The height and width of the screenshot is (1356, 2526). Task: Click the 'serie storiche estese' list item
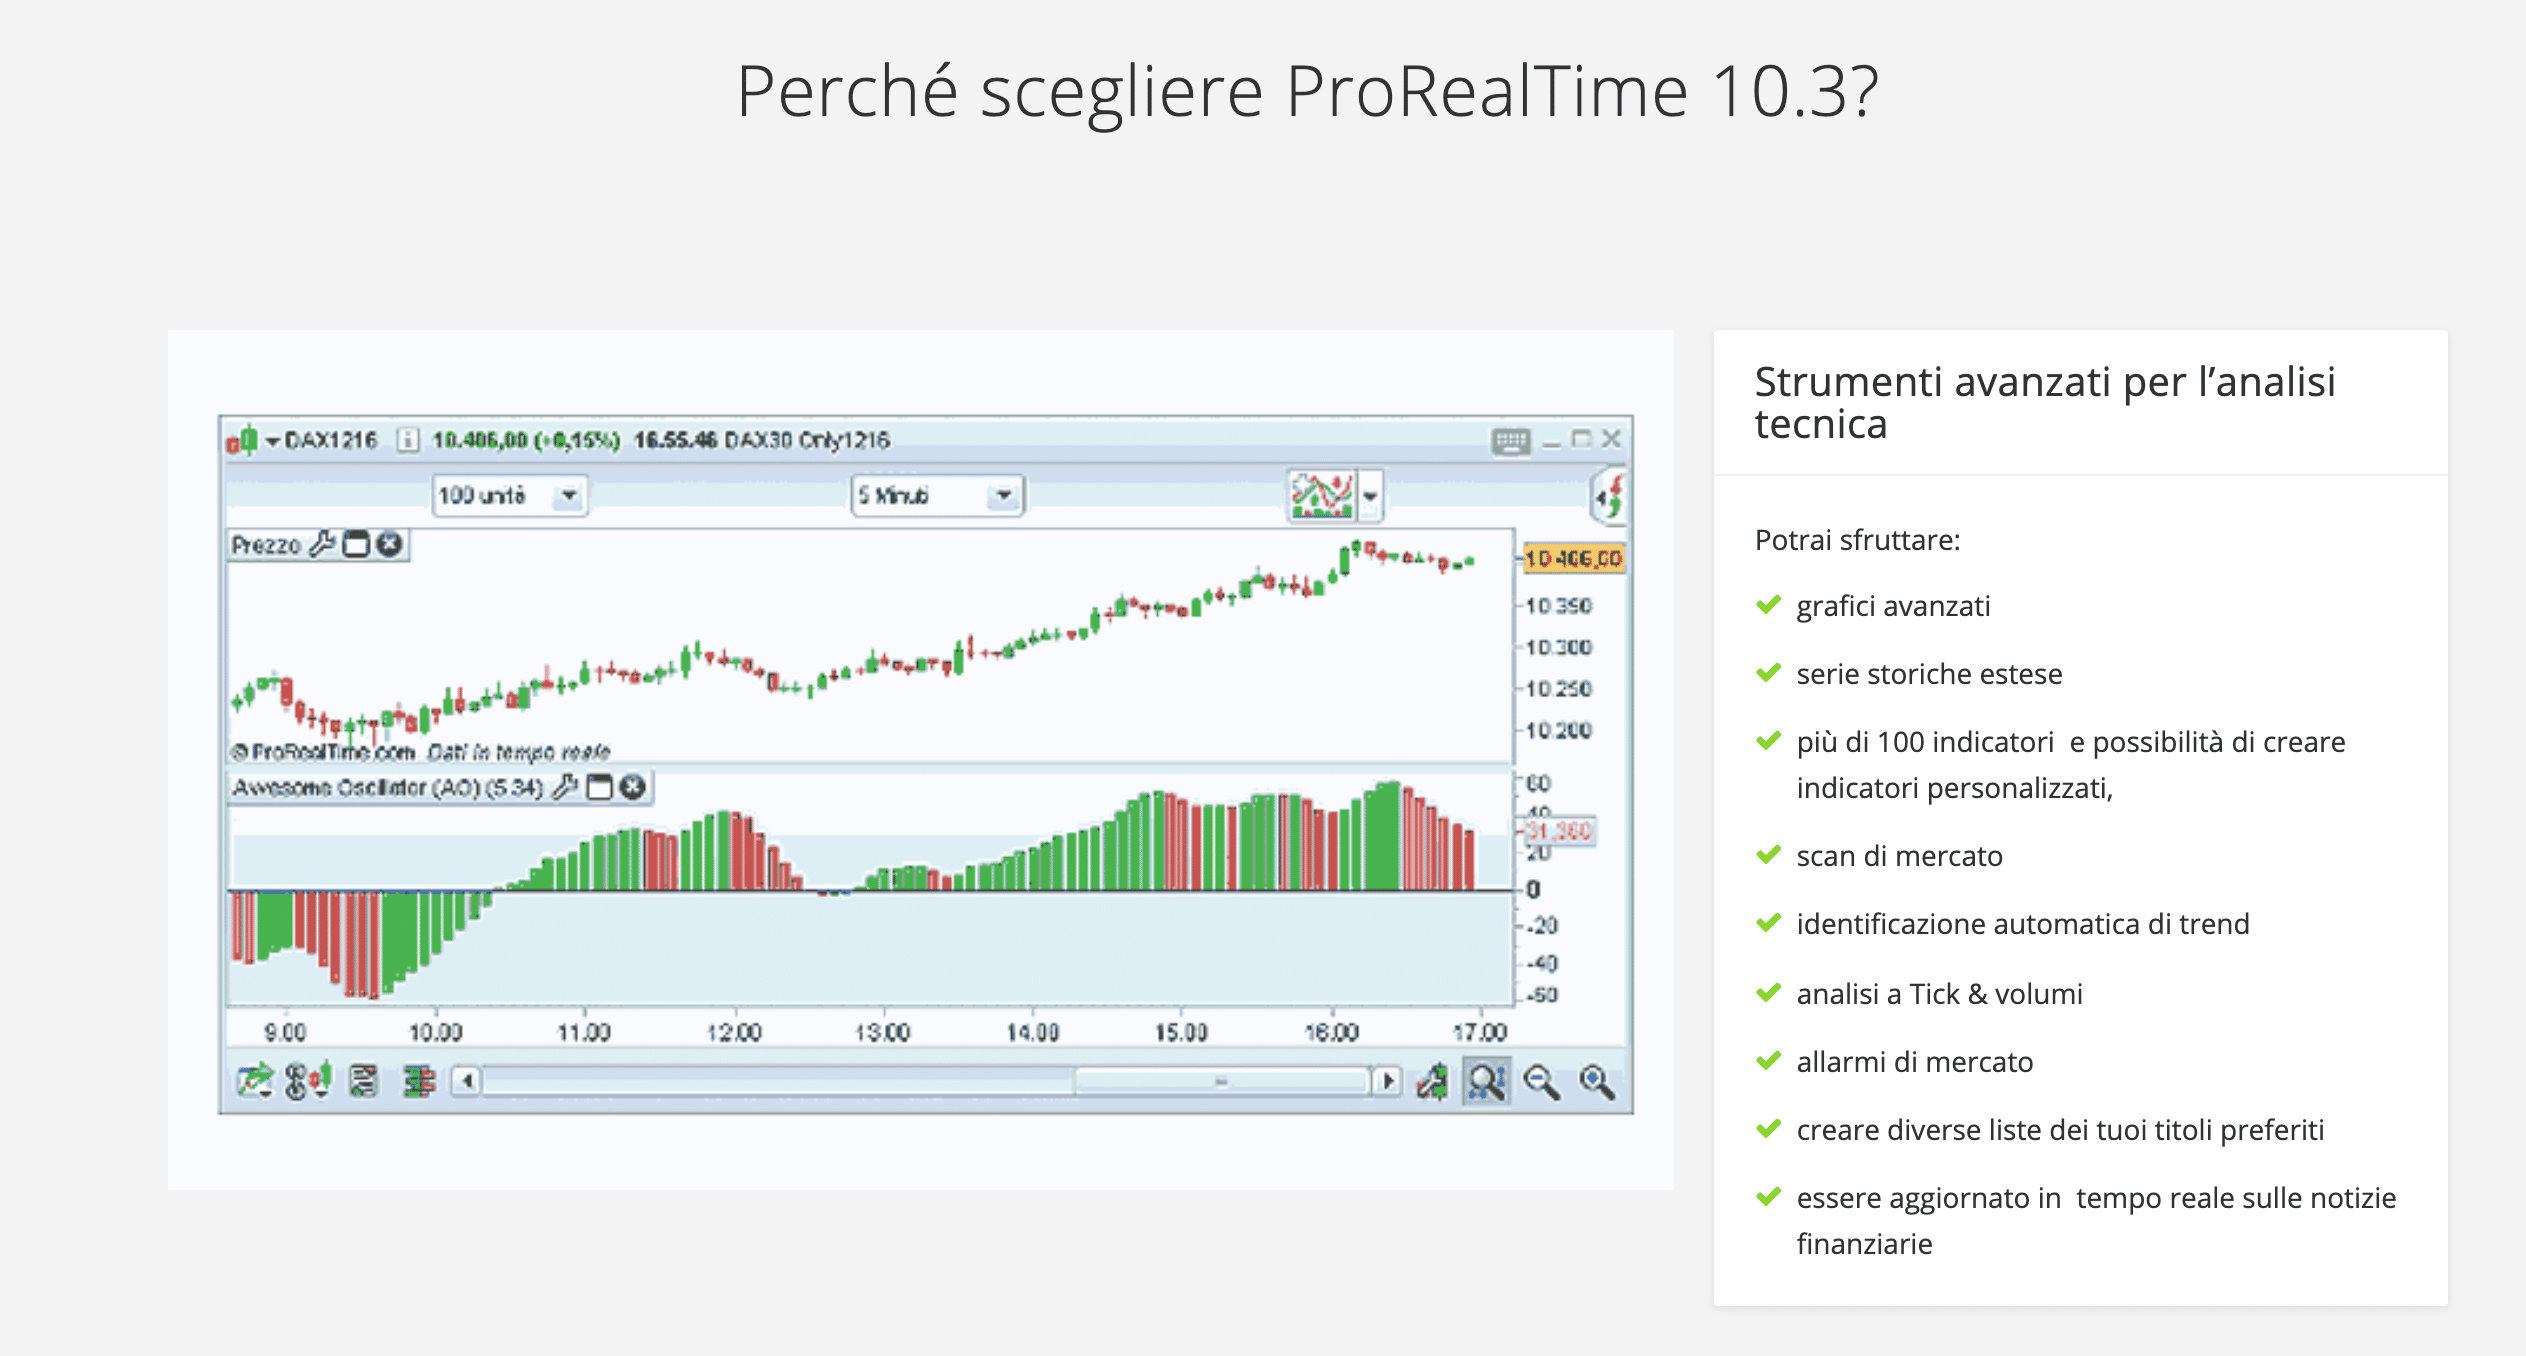(x=1929, y=674)
